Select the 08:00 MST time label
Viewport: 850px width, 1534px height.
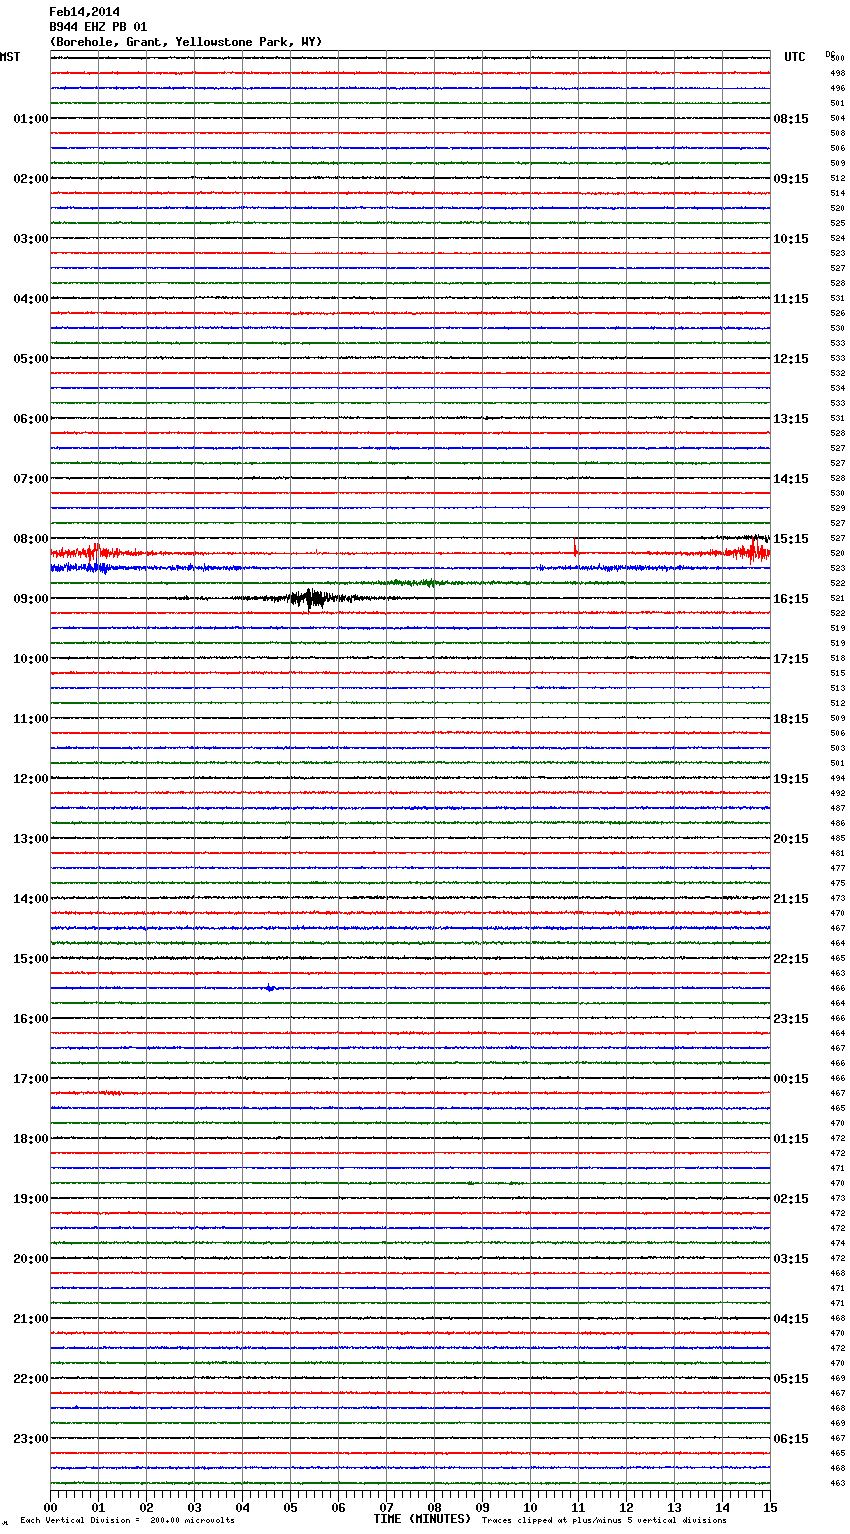(x=31, y=539)
